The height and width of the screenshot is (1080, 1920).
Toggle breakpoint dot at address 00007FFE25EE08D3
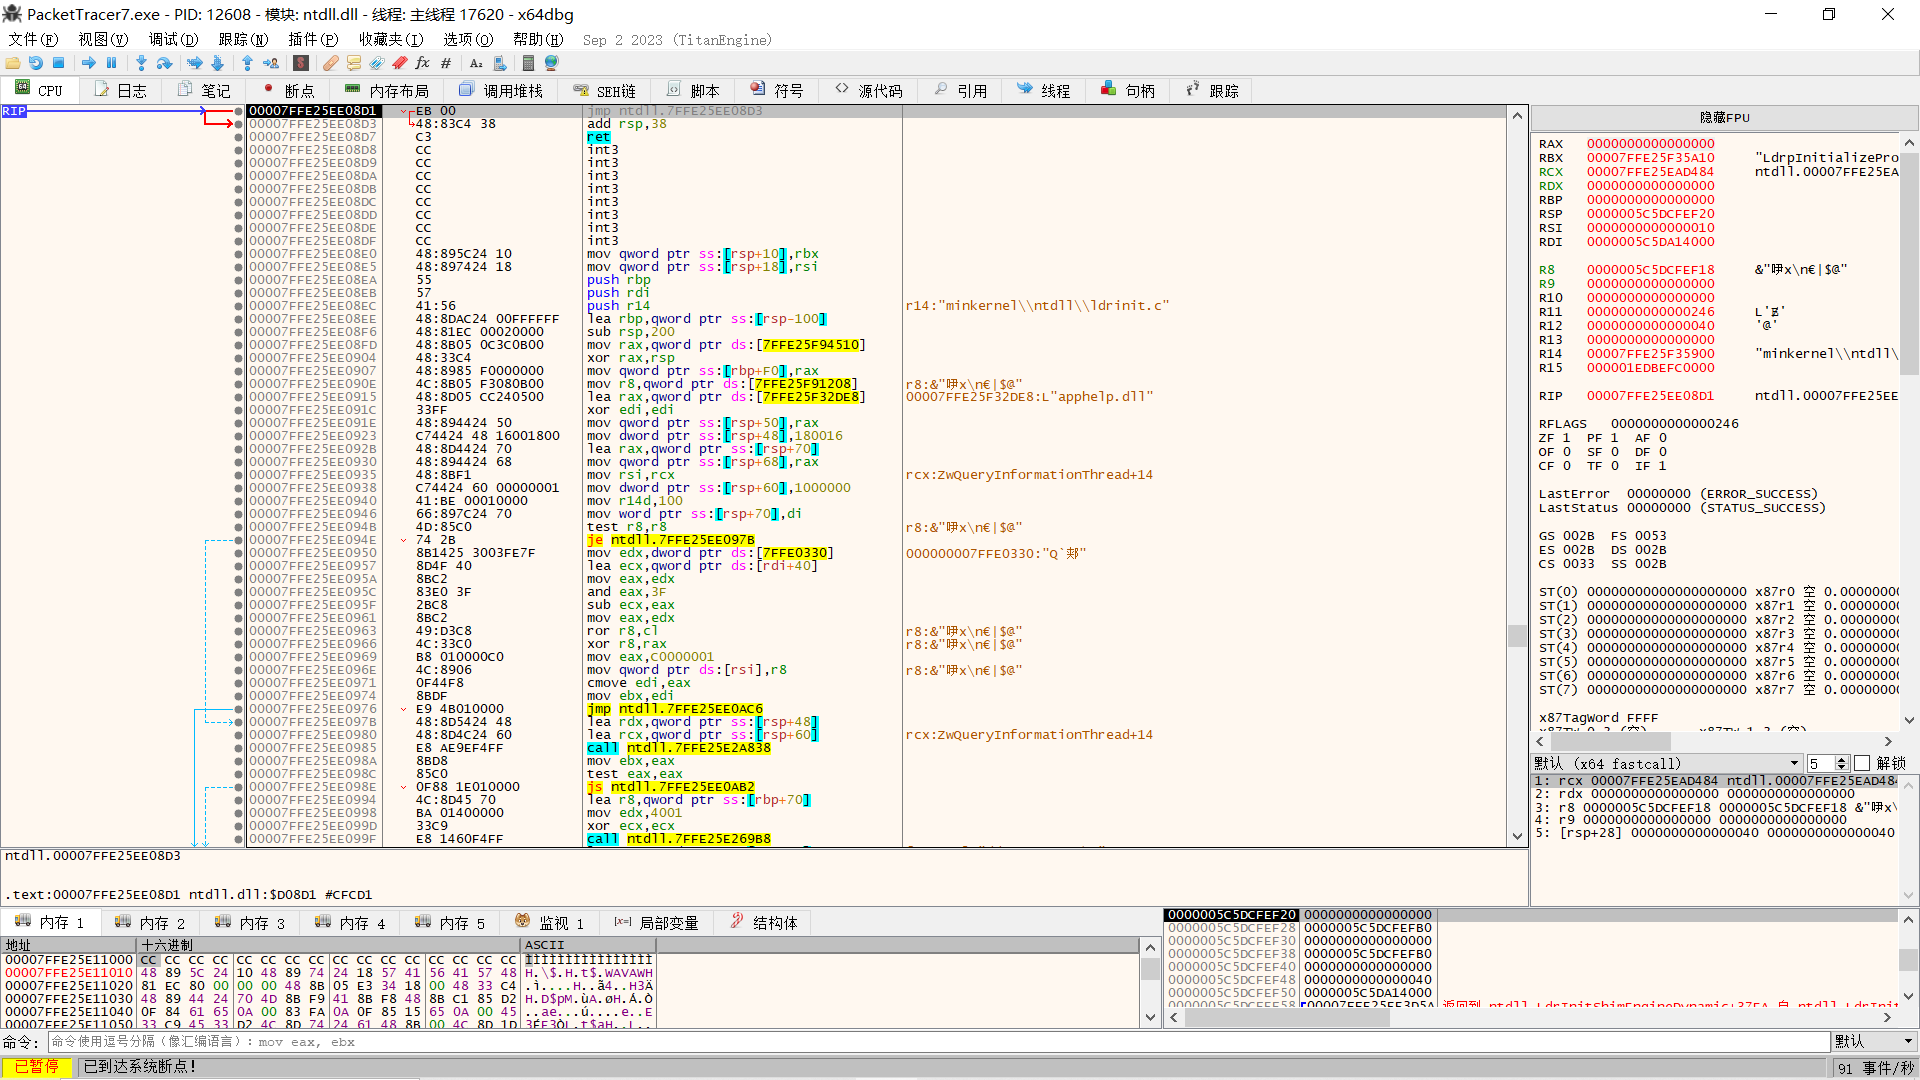pos(238,124)
